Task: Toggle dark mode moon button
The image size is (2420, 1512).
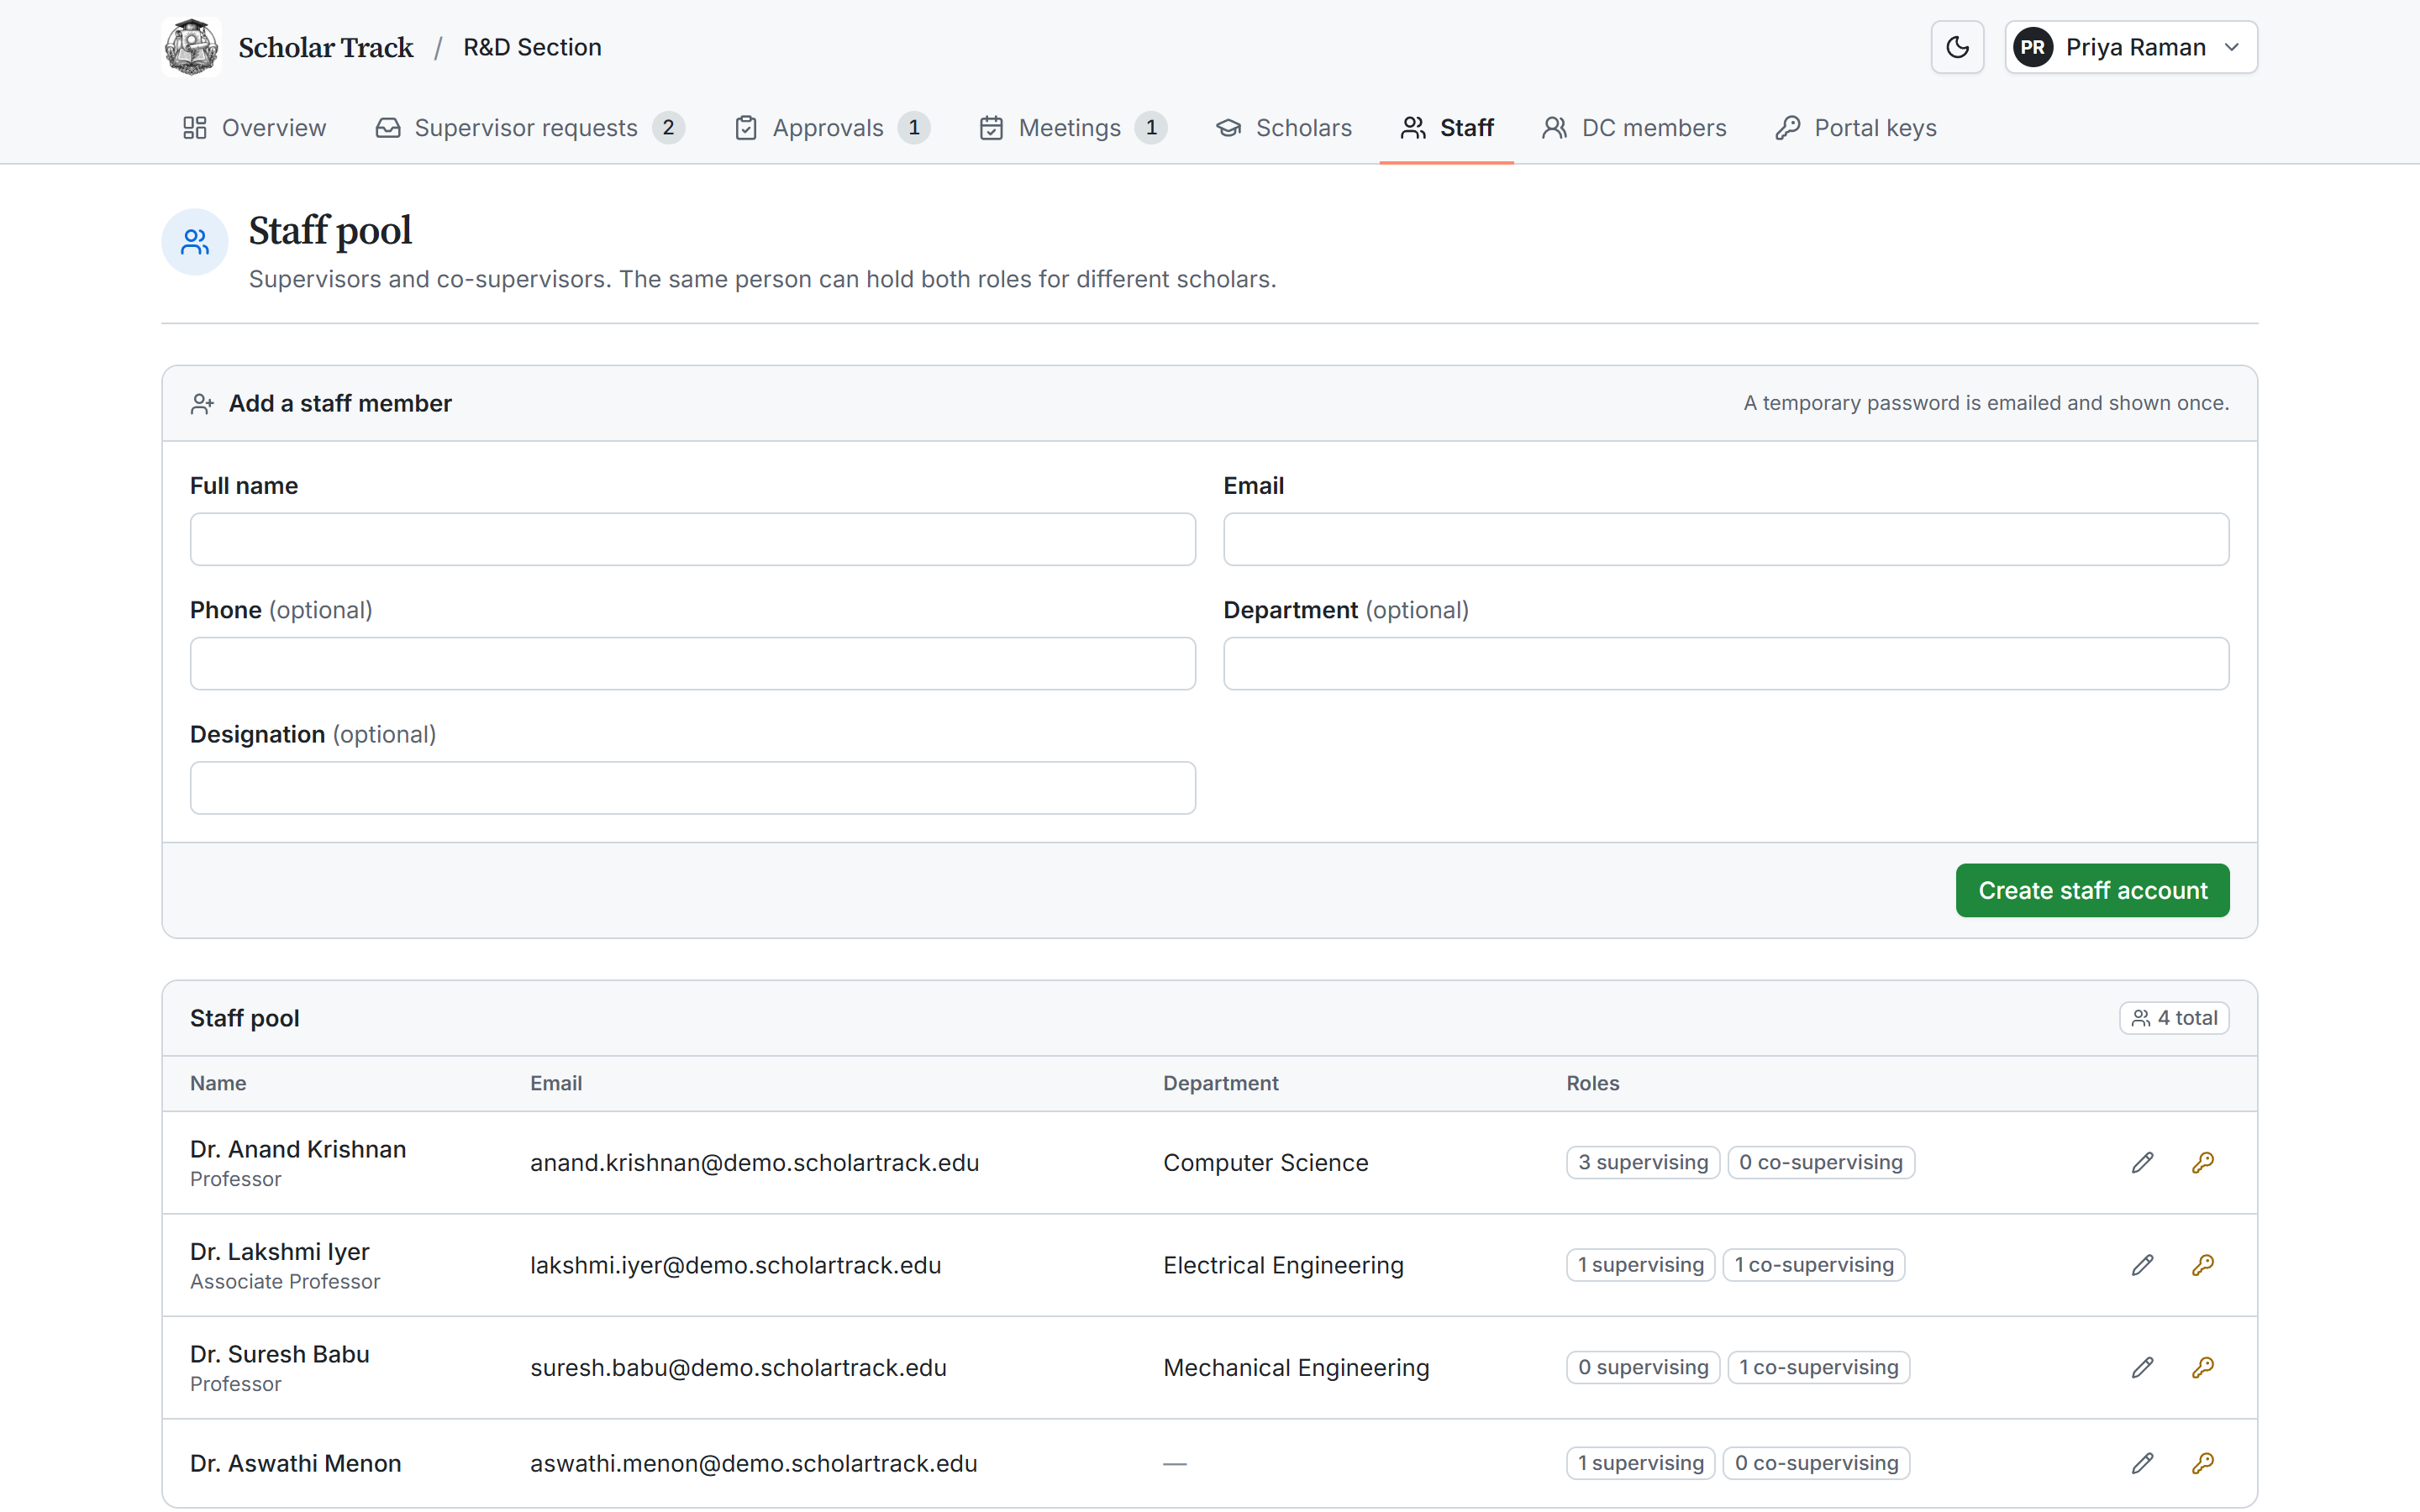Action: 1957,47
